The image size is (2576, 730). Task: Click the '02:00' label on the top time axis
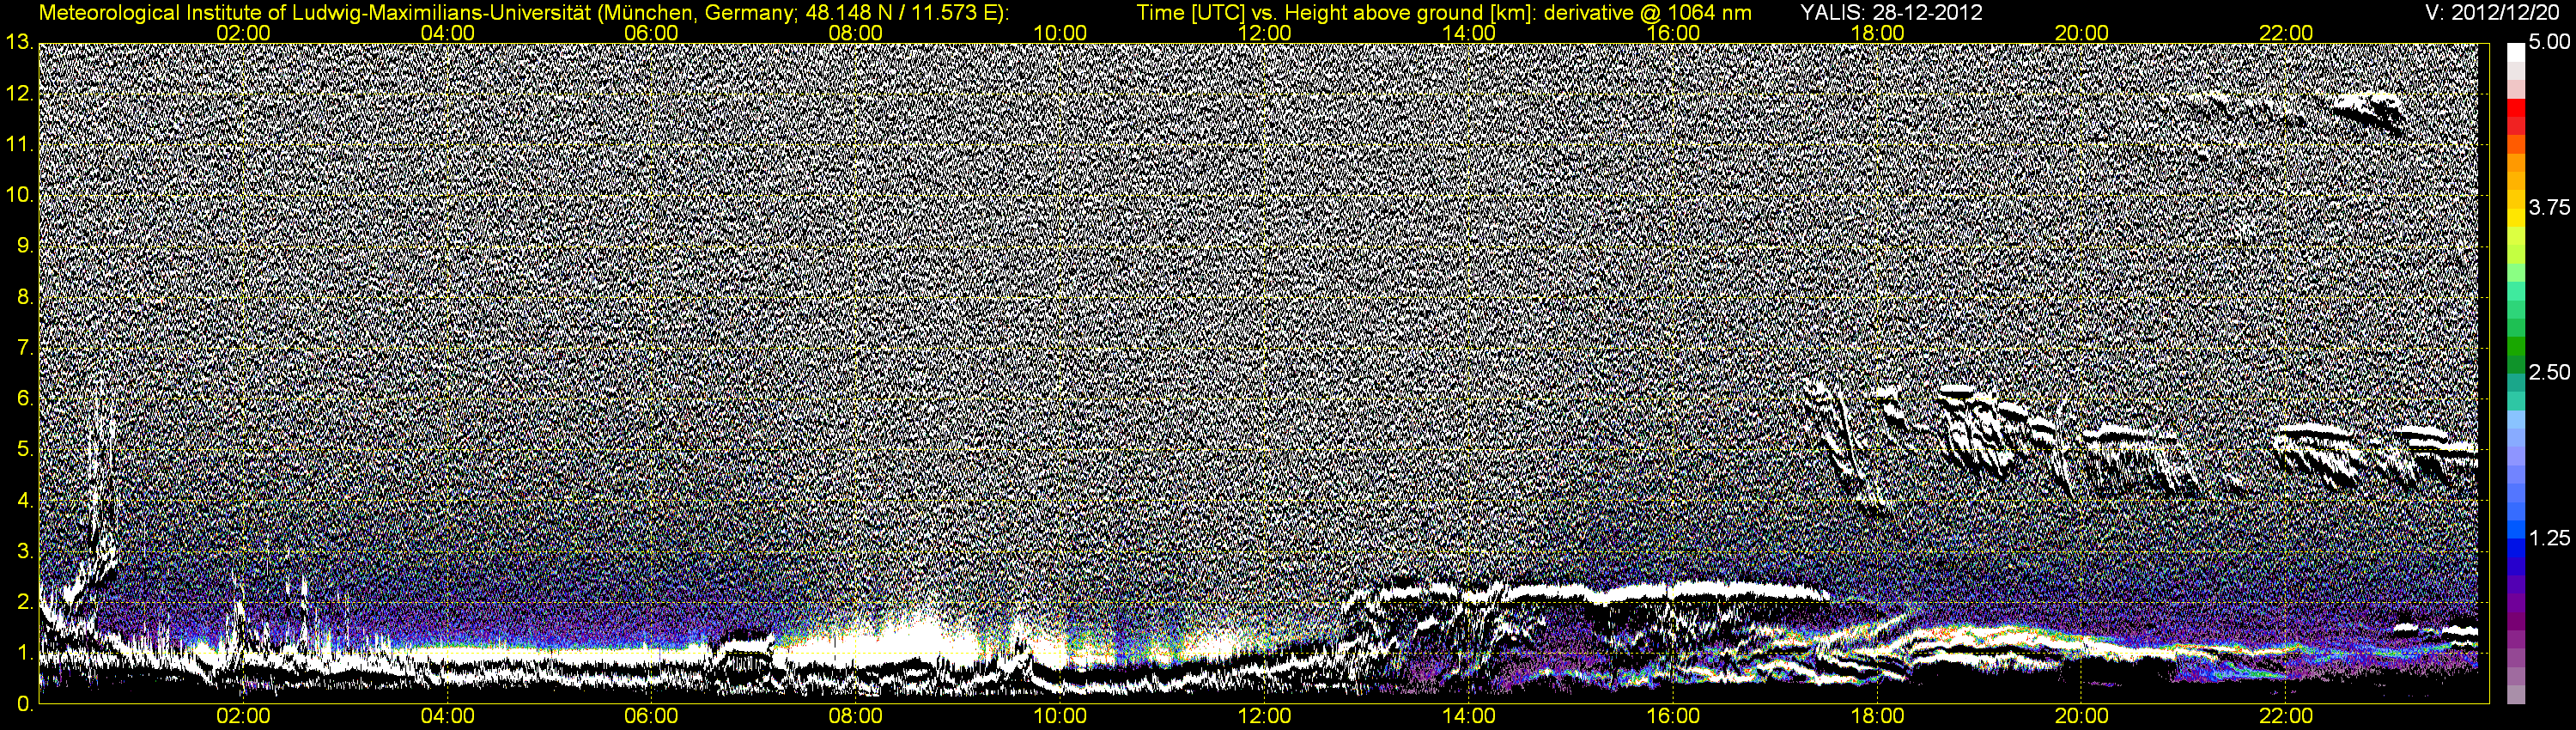tap(244, 33)
